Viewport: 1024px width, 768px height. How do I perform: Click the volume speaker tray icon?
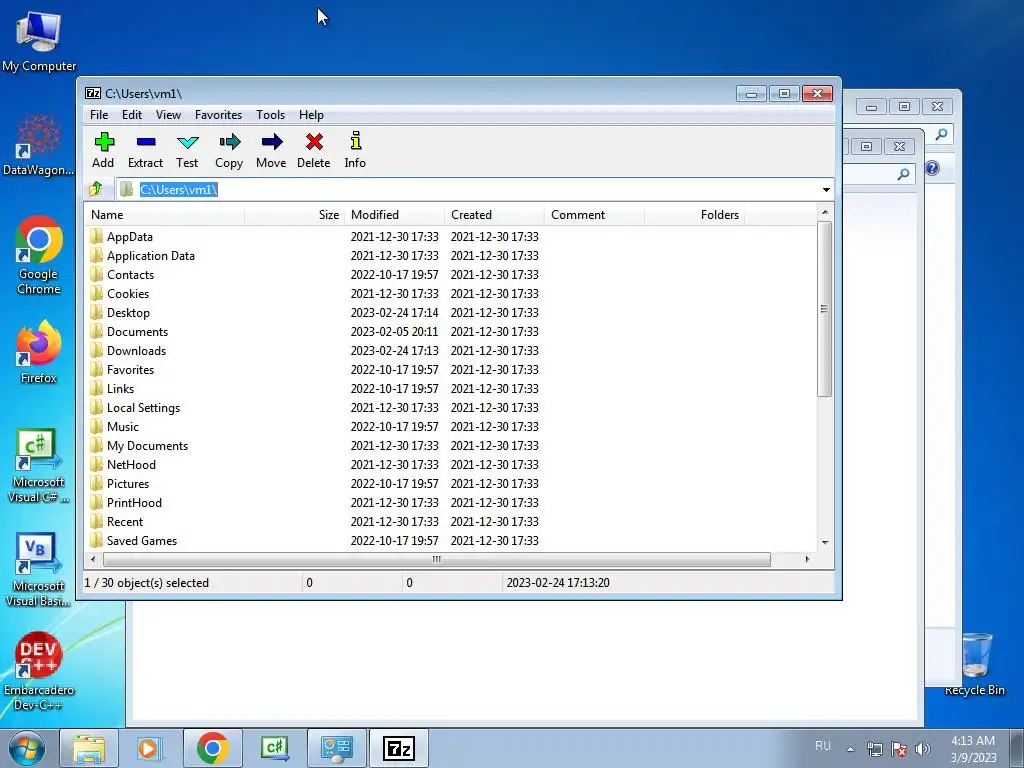pyautogui.click(x=923, y=749)
